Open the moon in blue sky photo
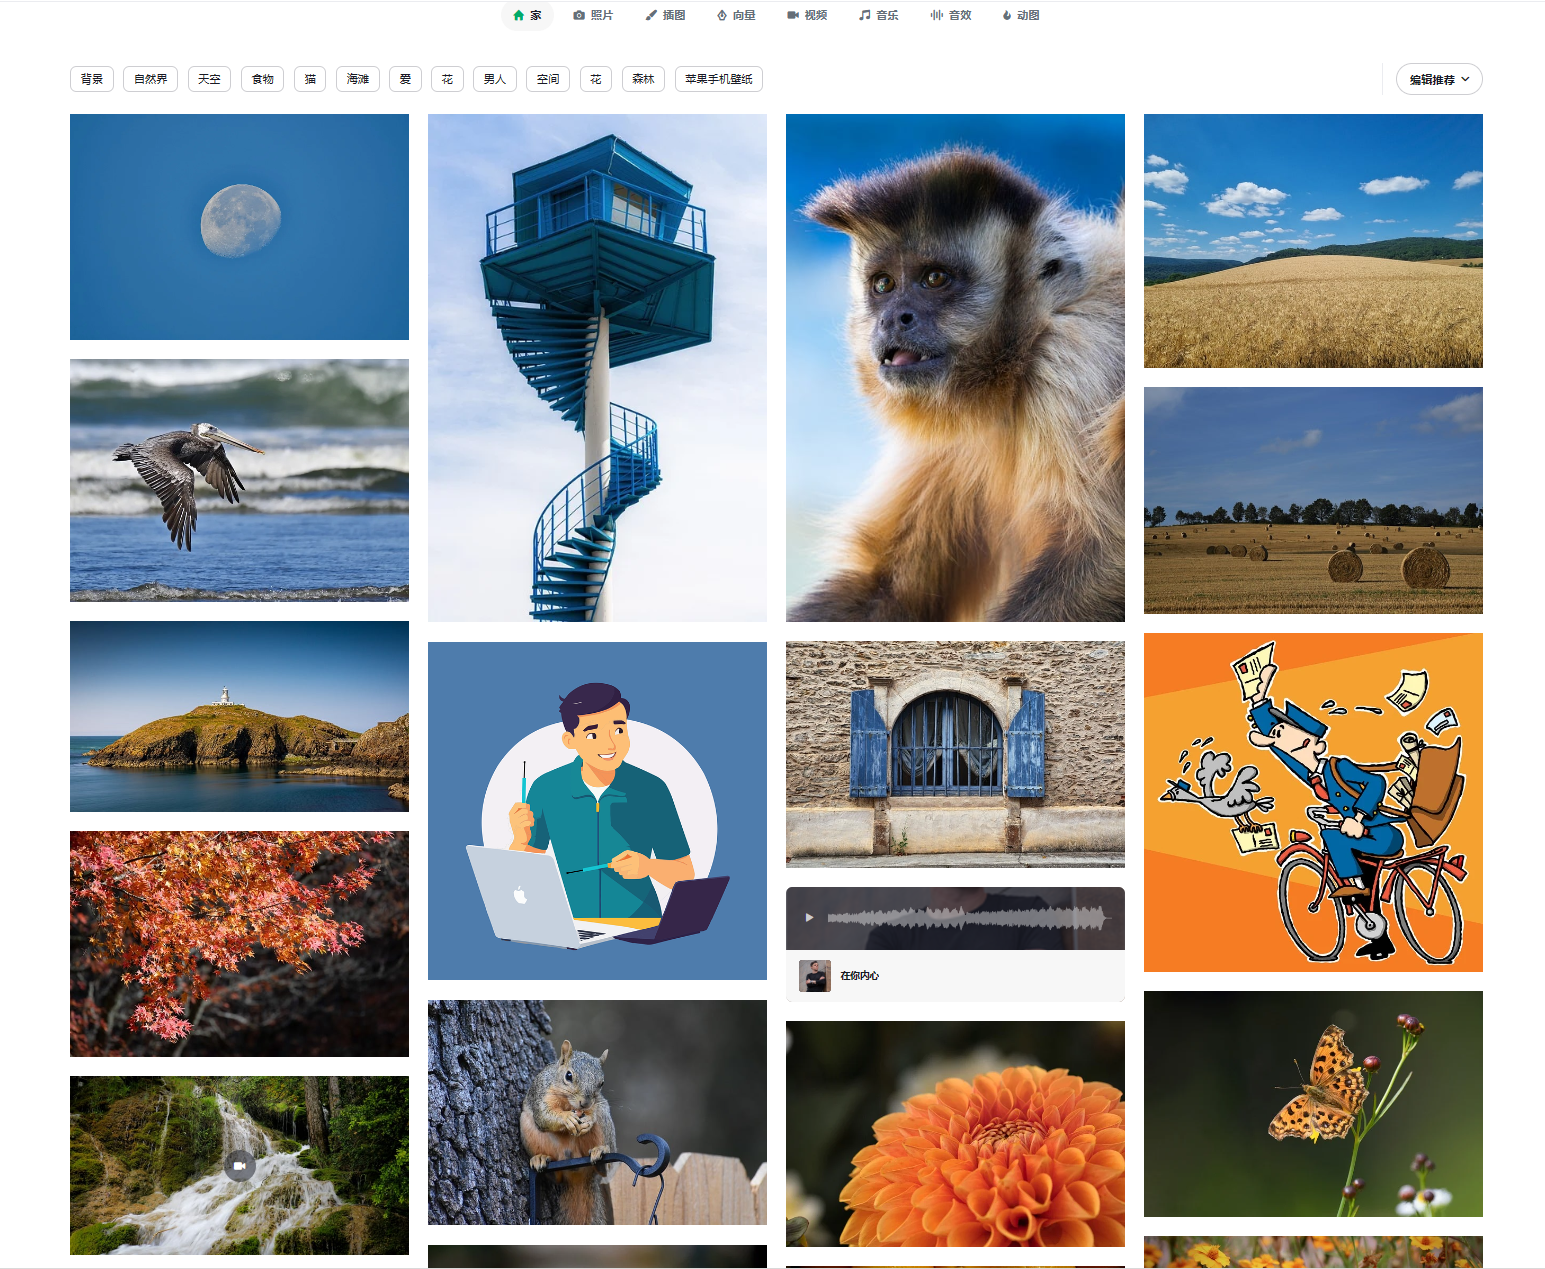Screen dimensions: 1545x1269 pos(239,227)
